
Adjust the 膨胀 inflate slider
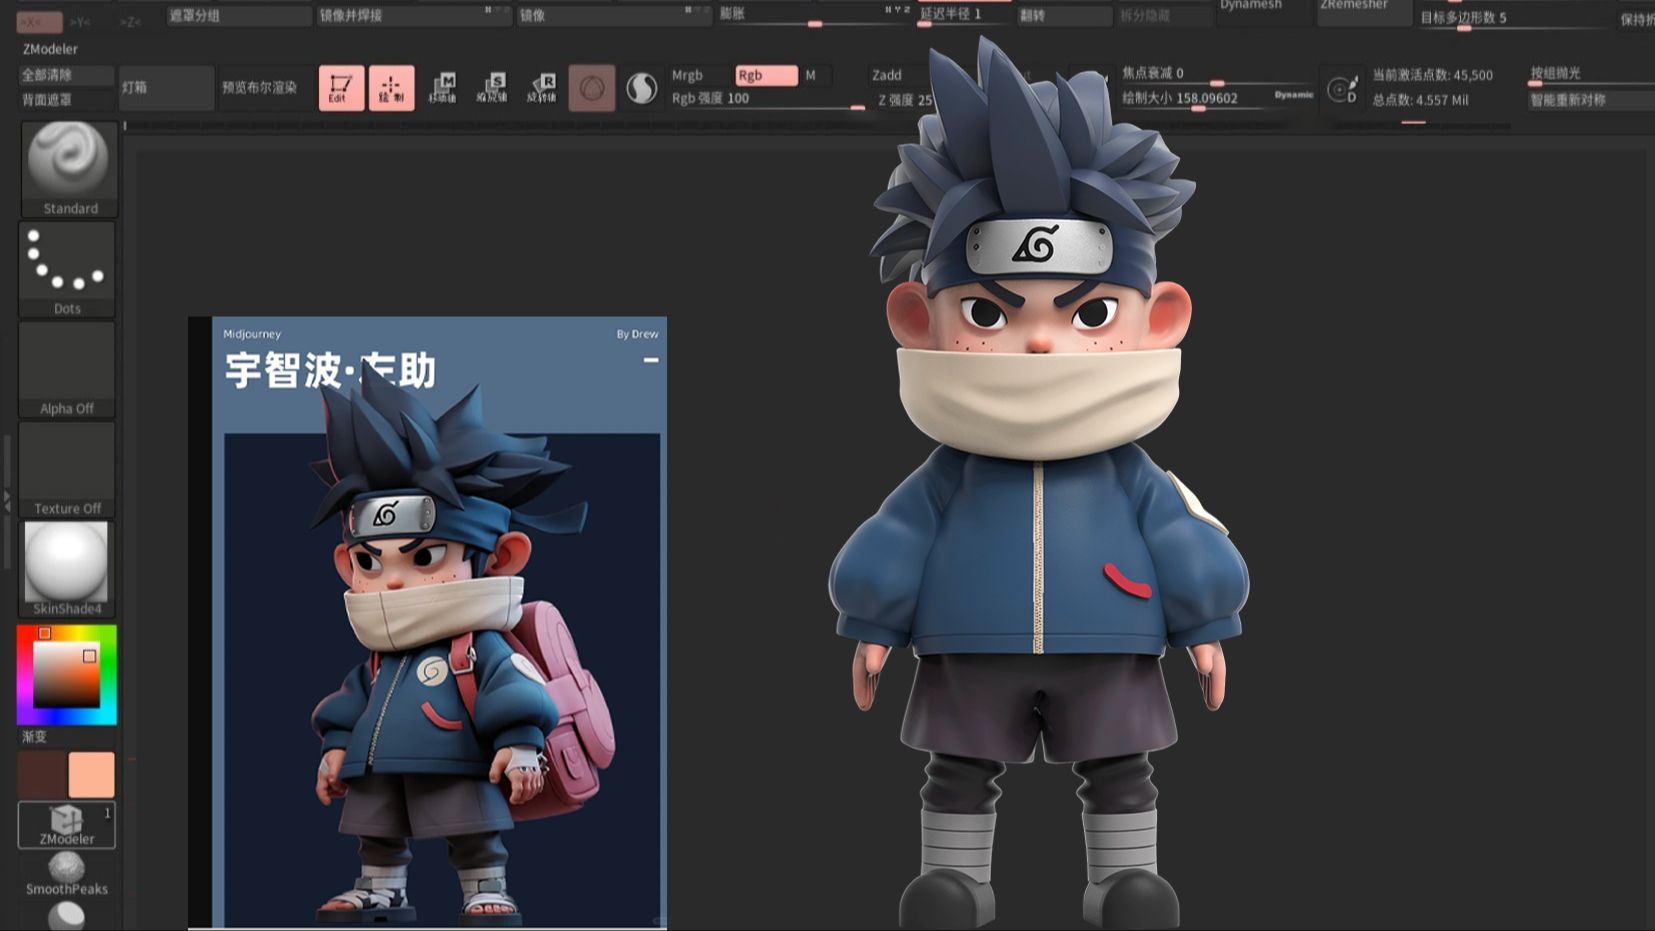814,16
